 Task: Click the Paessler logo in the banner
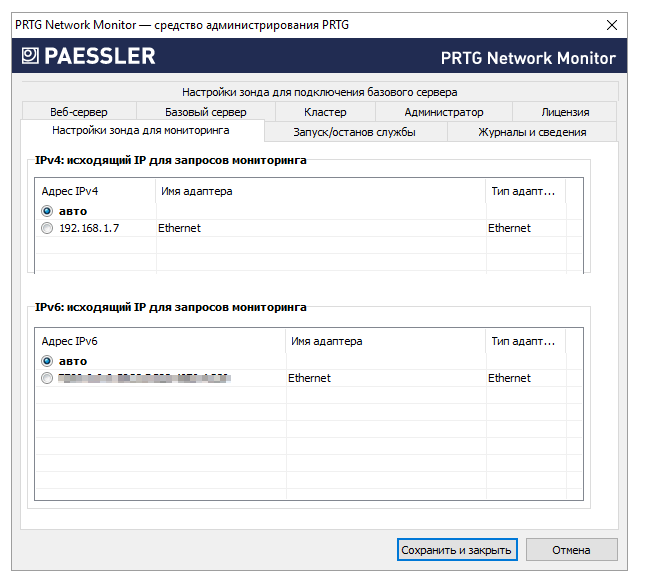[x=86, y=56]
